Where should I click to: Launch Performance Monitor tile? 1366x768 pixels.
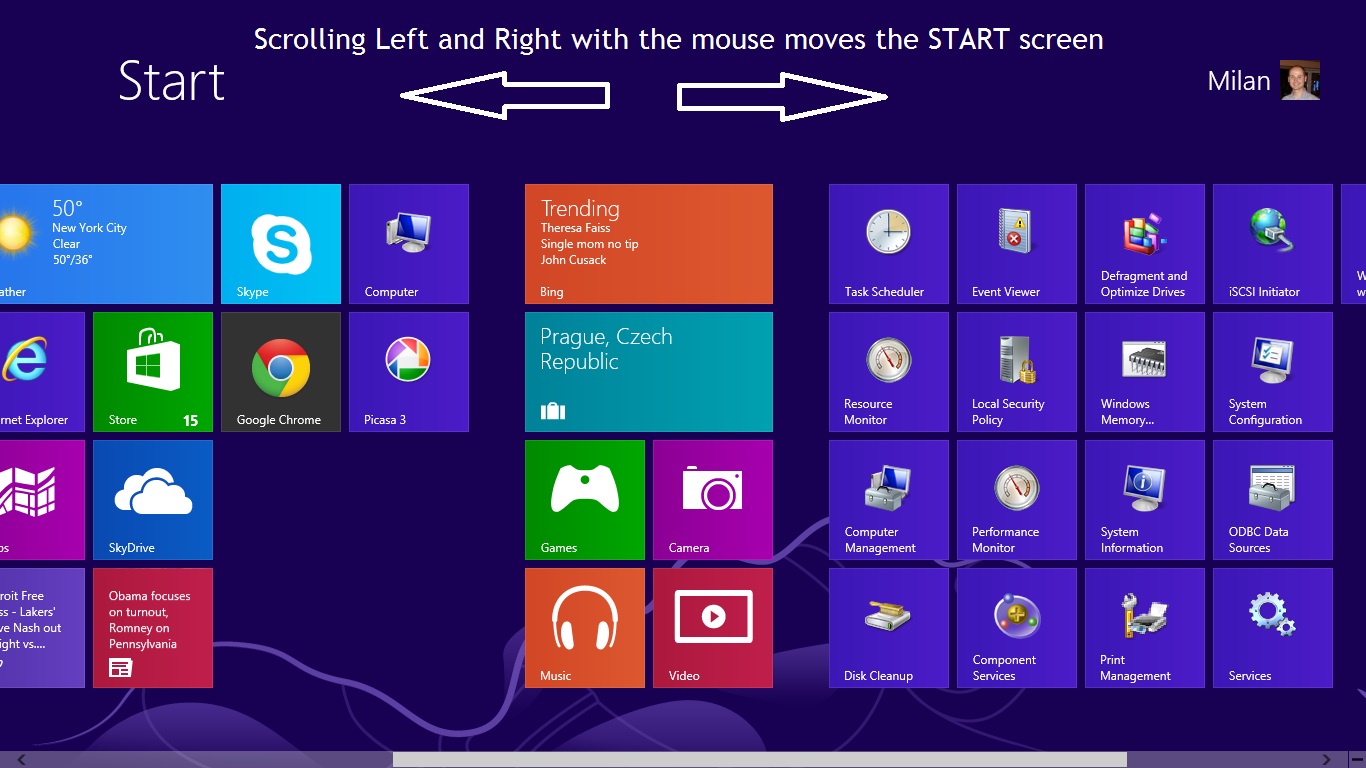coord(1017,500)
